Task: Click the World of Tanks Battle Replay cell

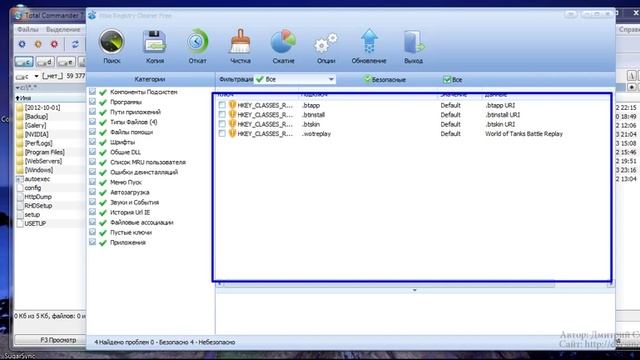Action: pyautogui.click(x=524, y=133)
